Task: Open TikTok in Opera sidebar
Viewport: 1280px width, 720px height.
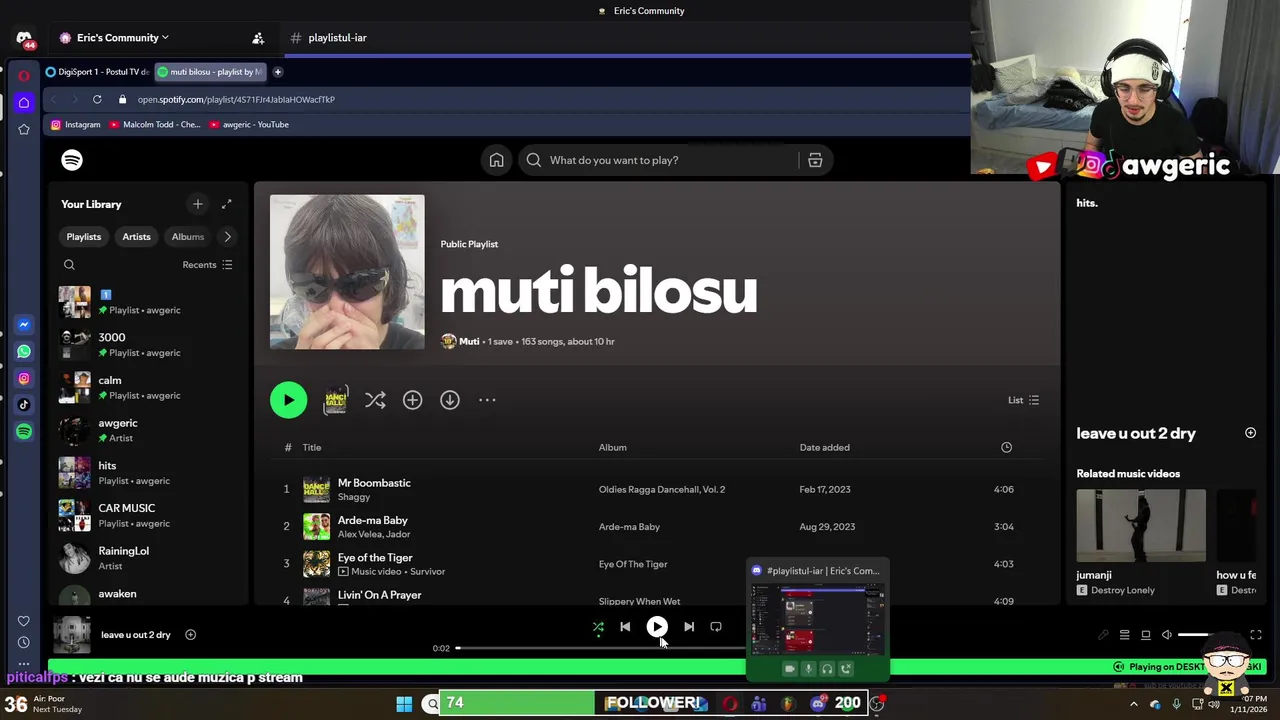Action: 24,405
